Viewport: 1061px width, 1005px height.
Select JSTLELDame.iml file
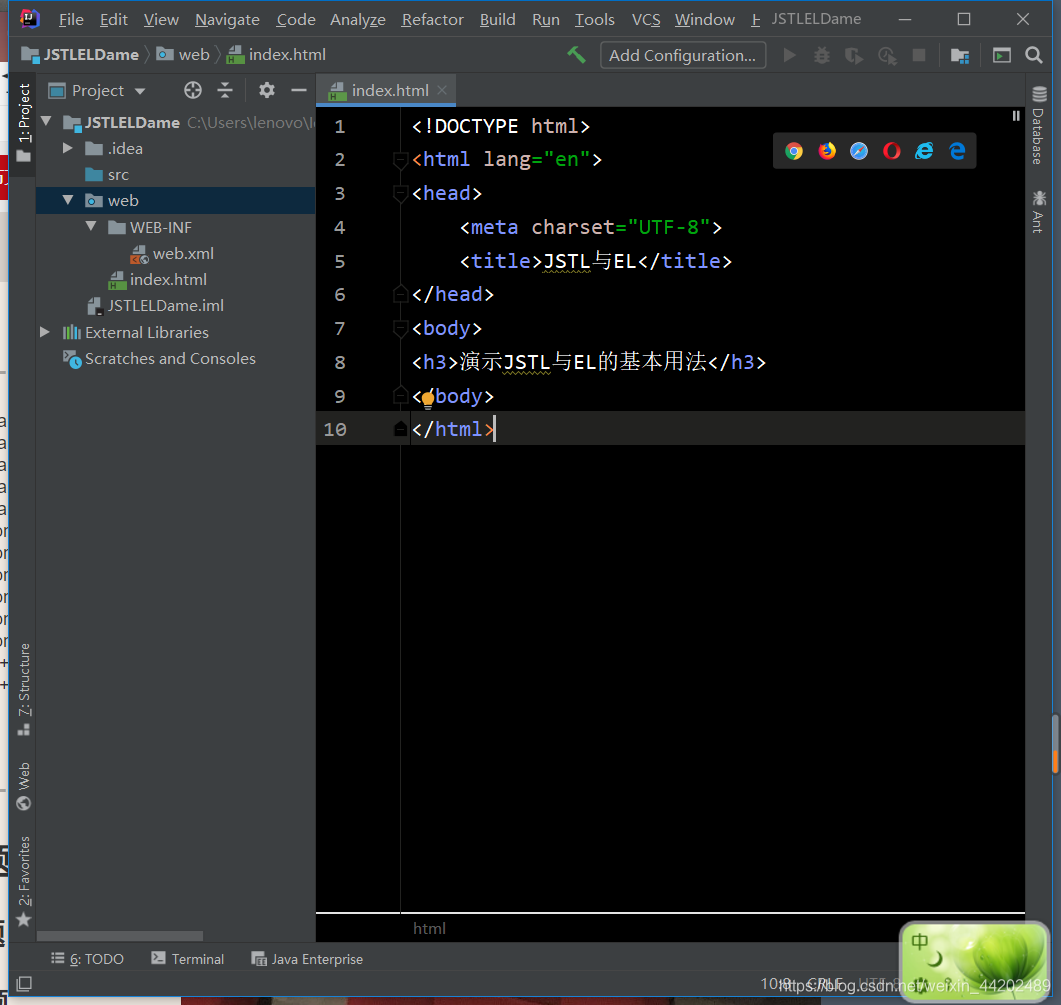tap(156, 306)
